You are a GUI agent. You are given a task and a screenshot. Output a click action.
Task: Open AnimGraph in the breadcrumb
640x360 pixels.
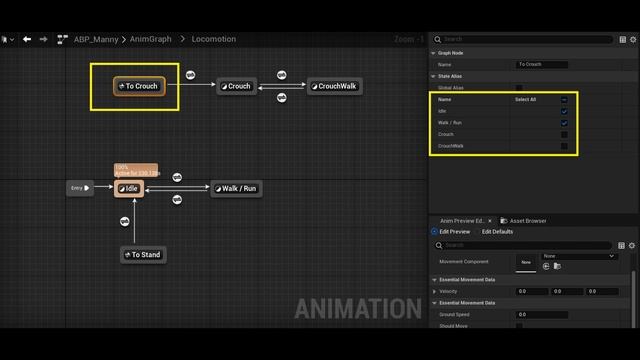[x=151, y=39]
